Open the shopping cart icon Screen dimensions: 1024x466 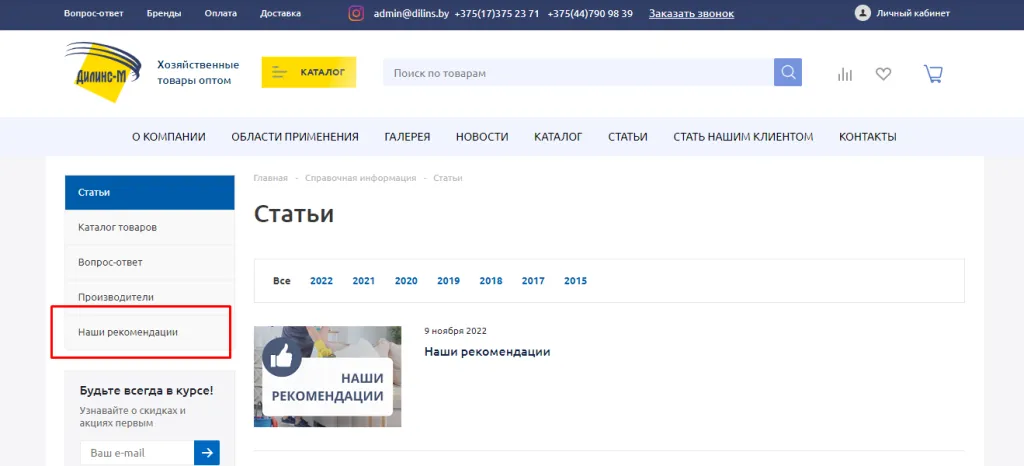click(933, 74)
